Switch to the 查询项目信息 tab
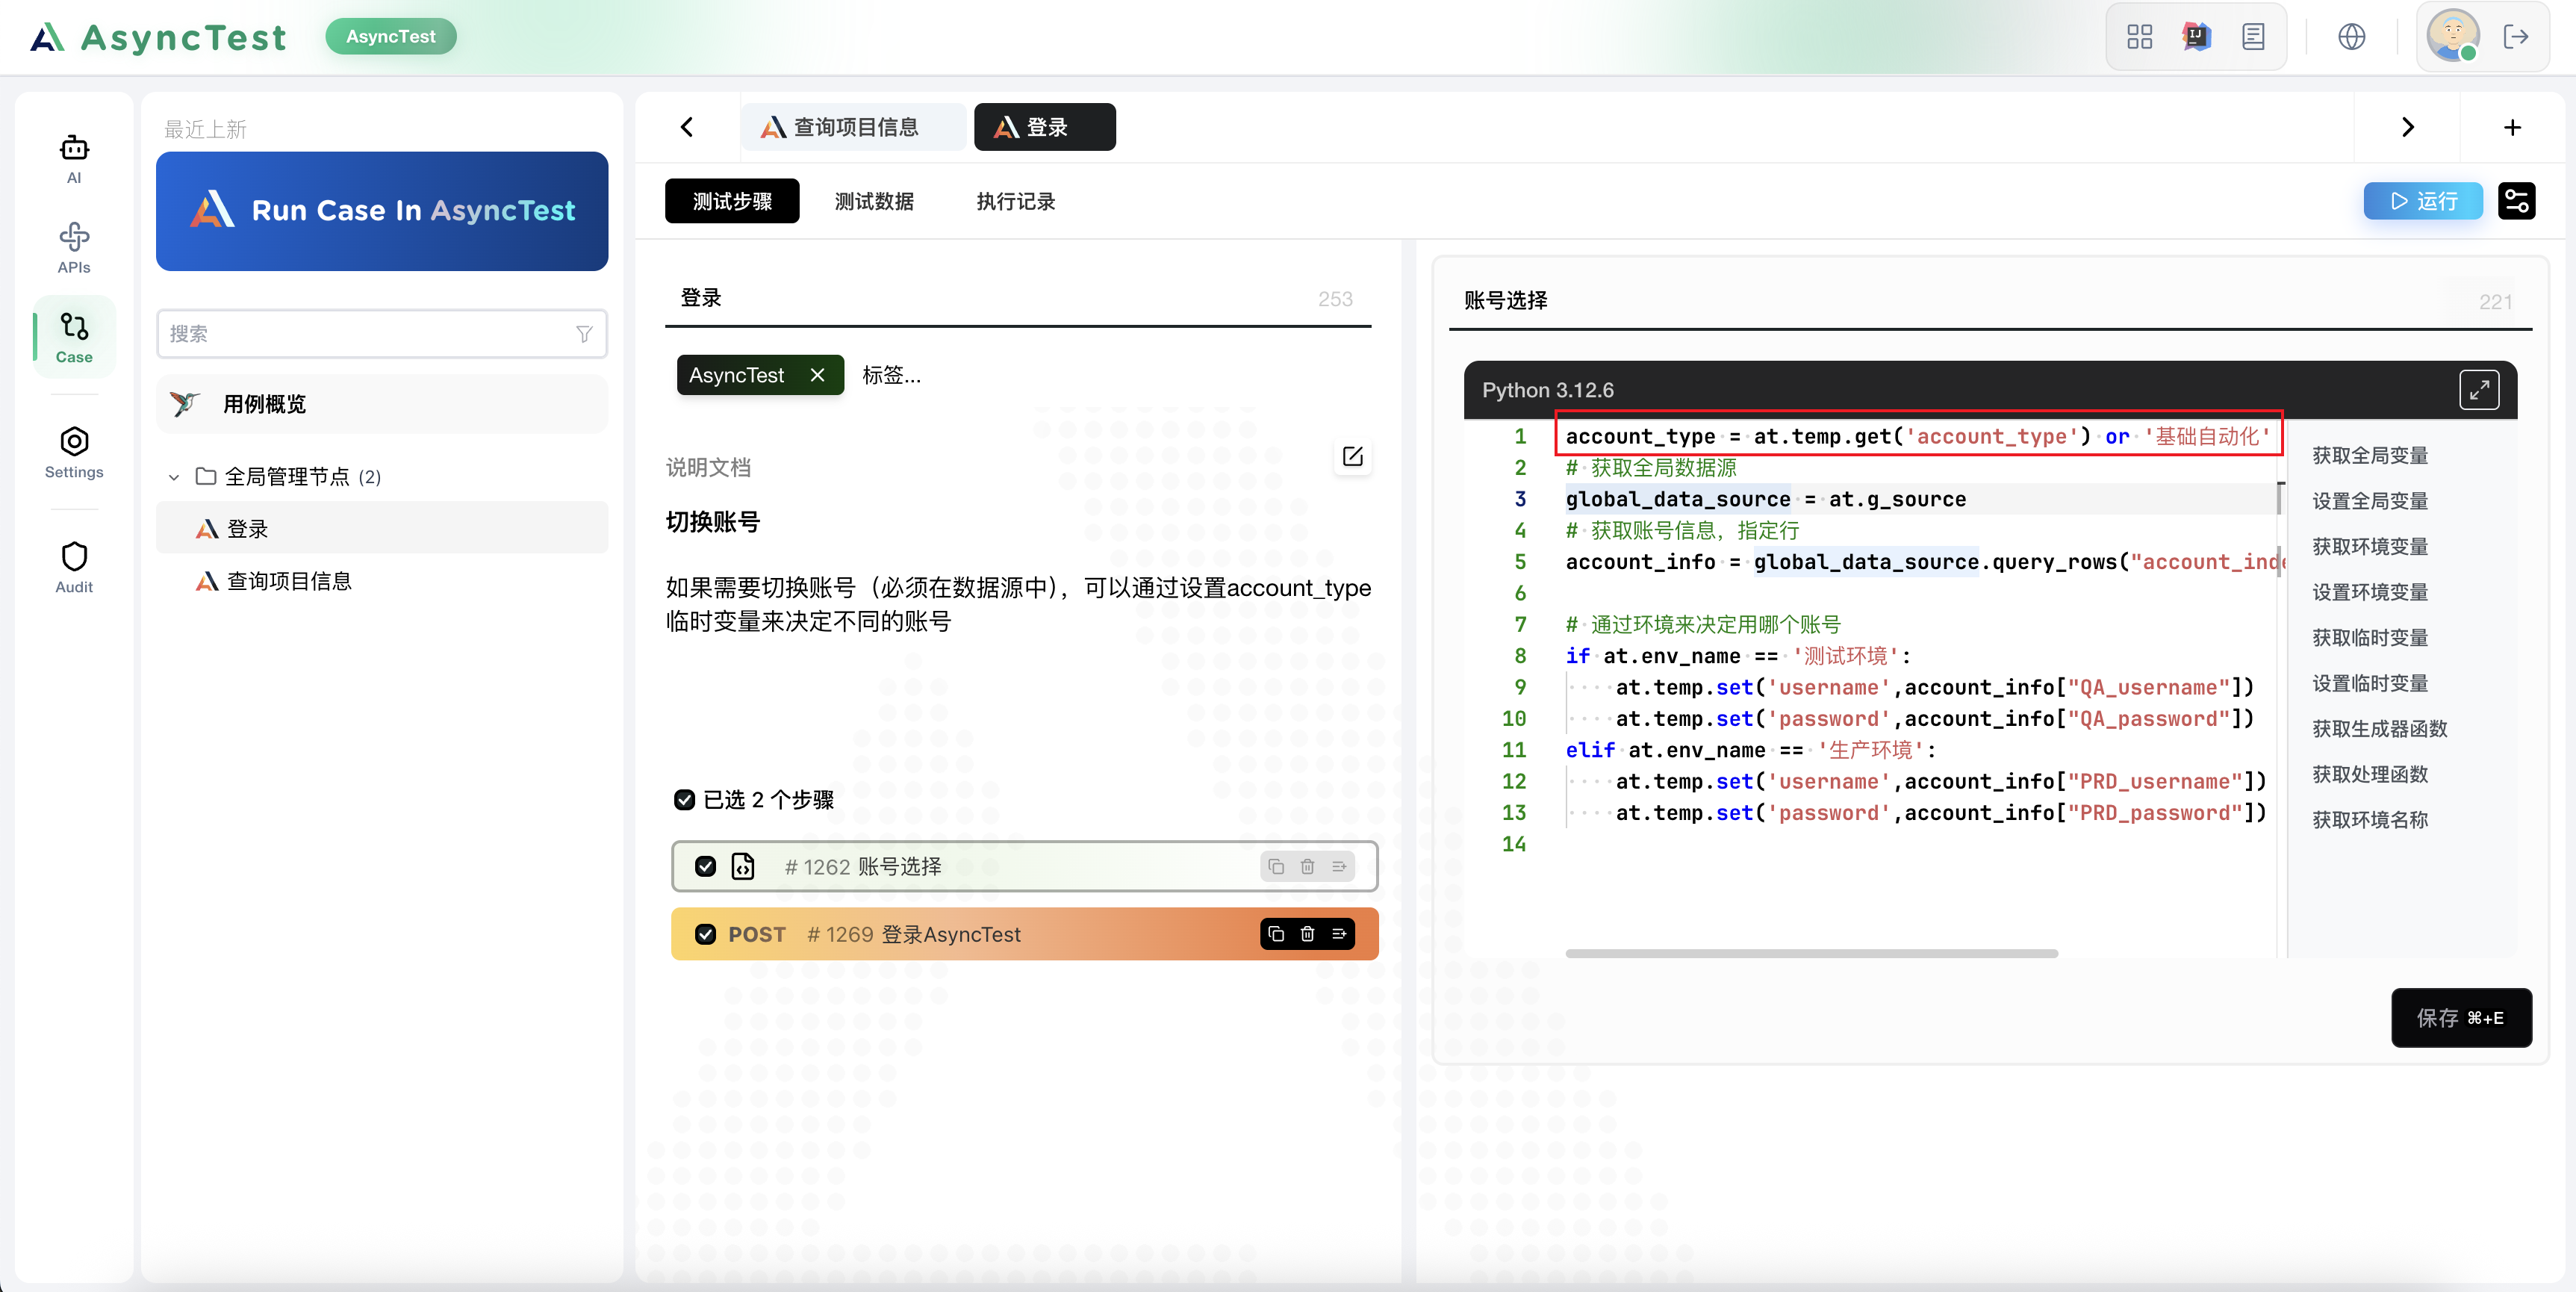 pos(854,127)
